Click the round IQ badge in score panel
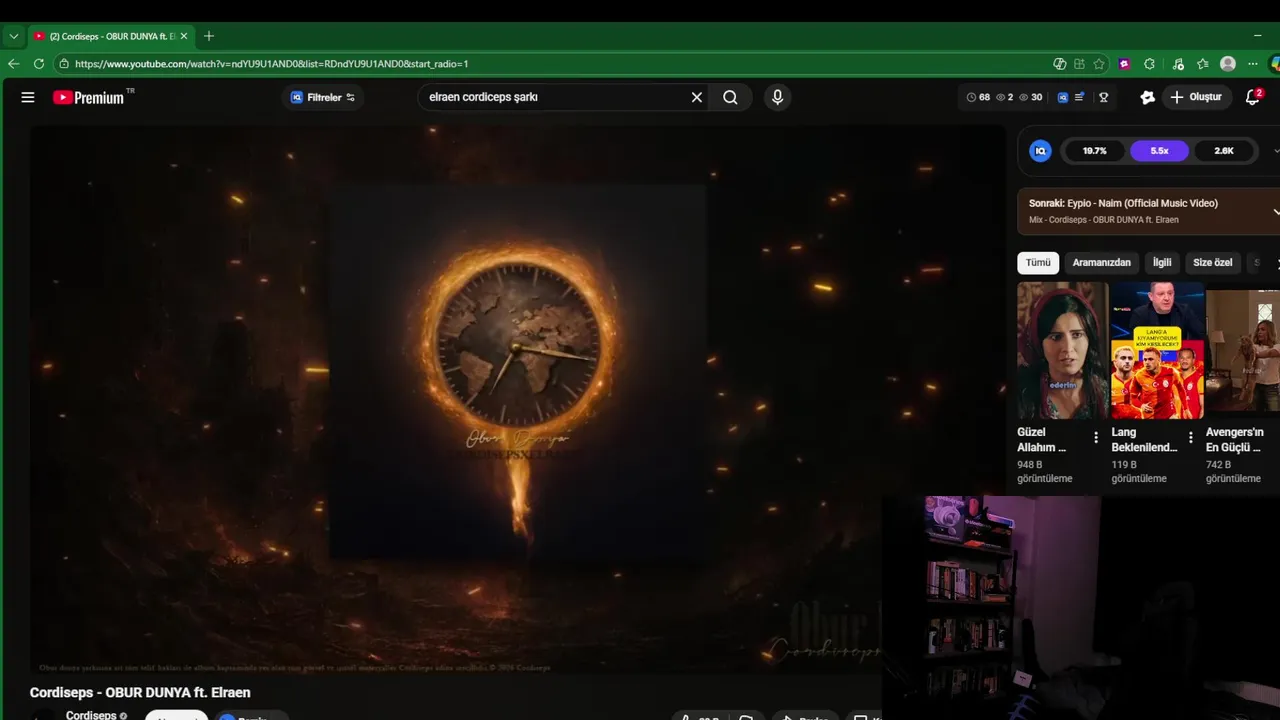 pyautogui.click(x=1041, y=151)
